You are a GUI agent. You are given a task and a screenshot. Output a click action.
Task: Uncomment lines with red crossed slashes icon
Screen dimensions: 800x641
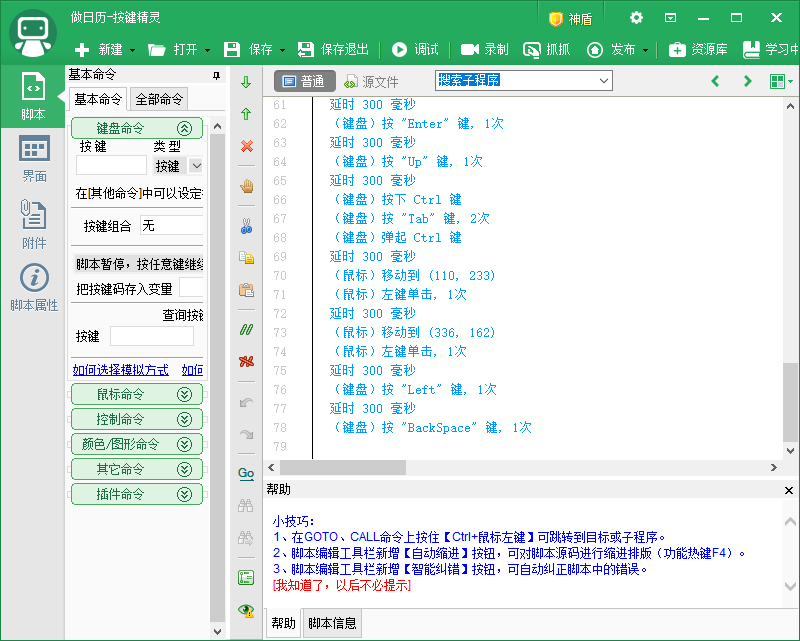246,362
